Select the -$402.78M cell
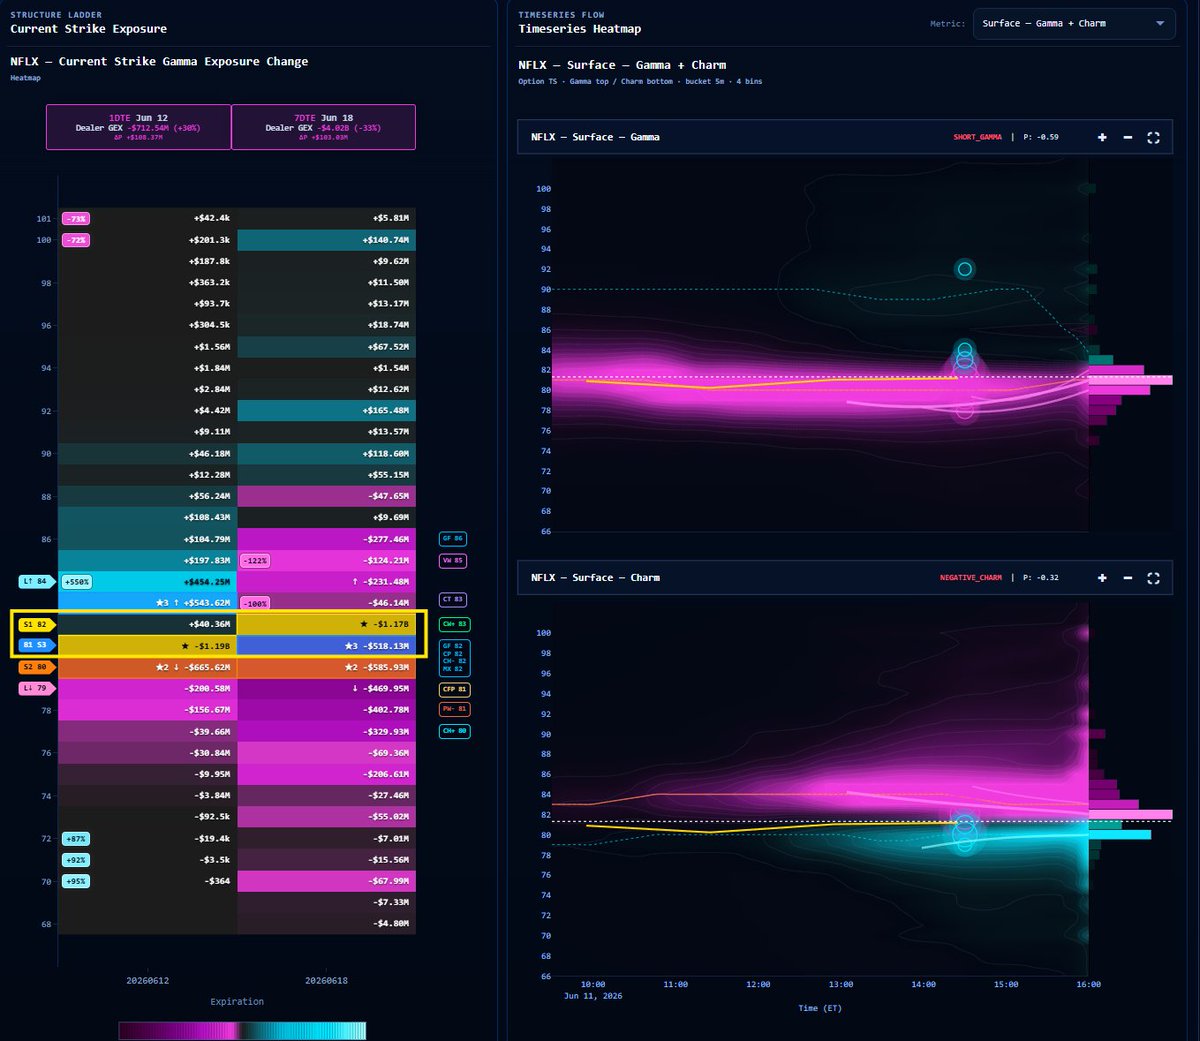The width and height of the screenshot is (1200, 1041). click(326, 710)
